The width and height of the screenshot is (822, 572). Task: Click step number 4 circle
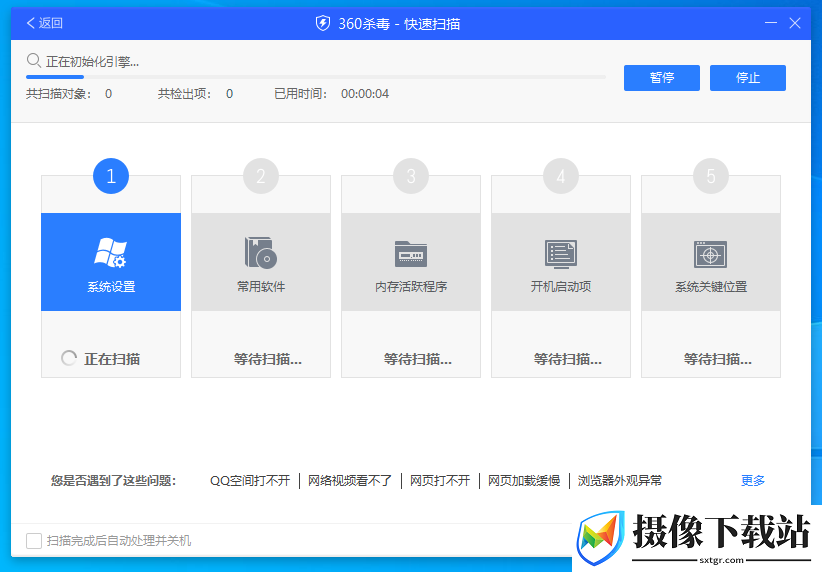click(560, 176)
